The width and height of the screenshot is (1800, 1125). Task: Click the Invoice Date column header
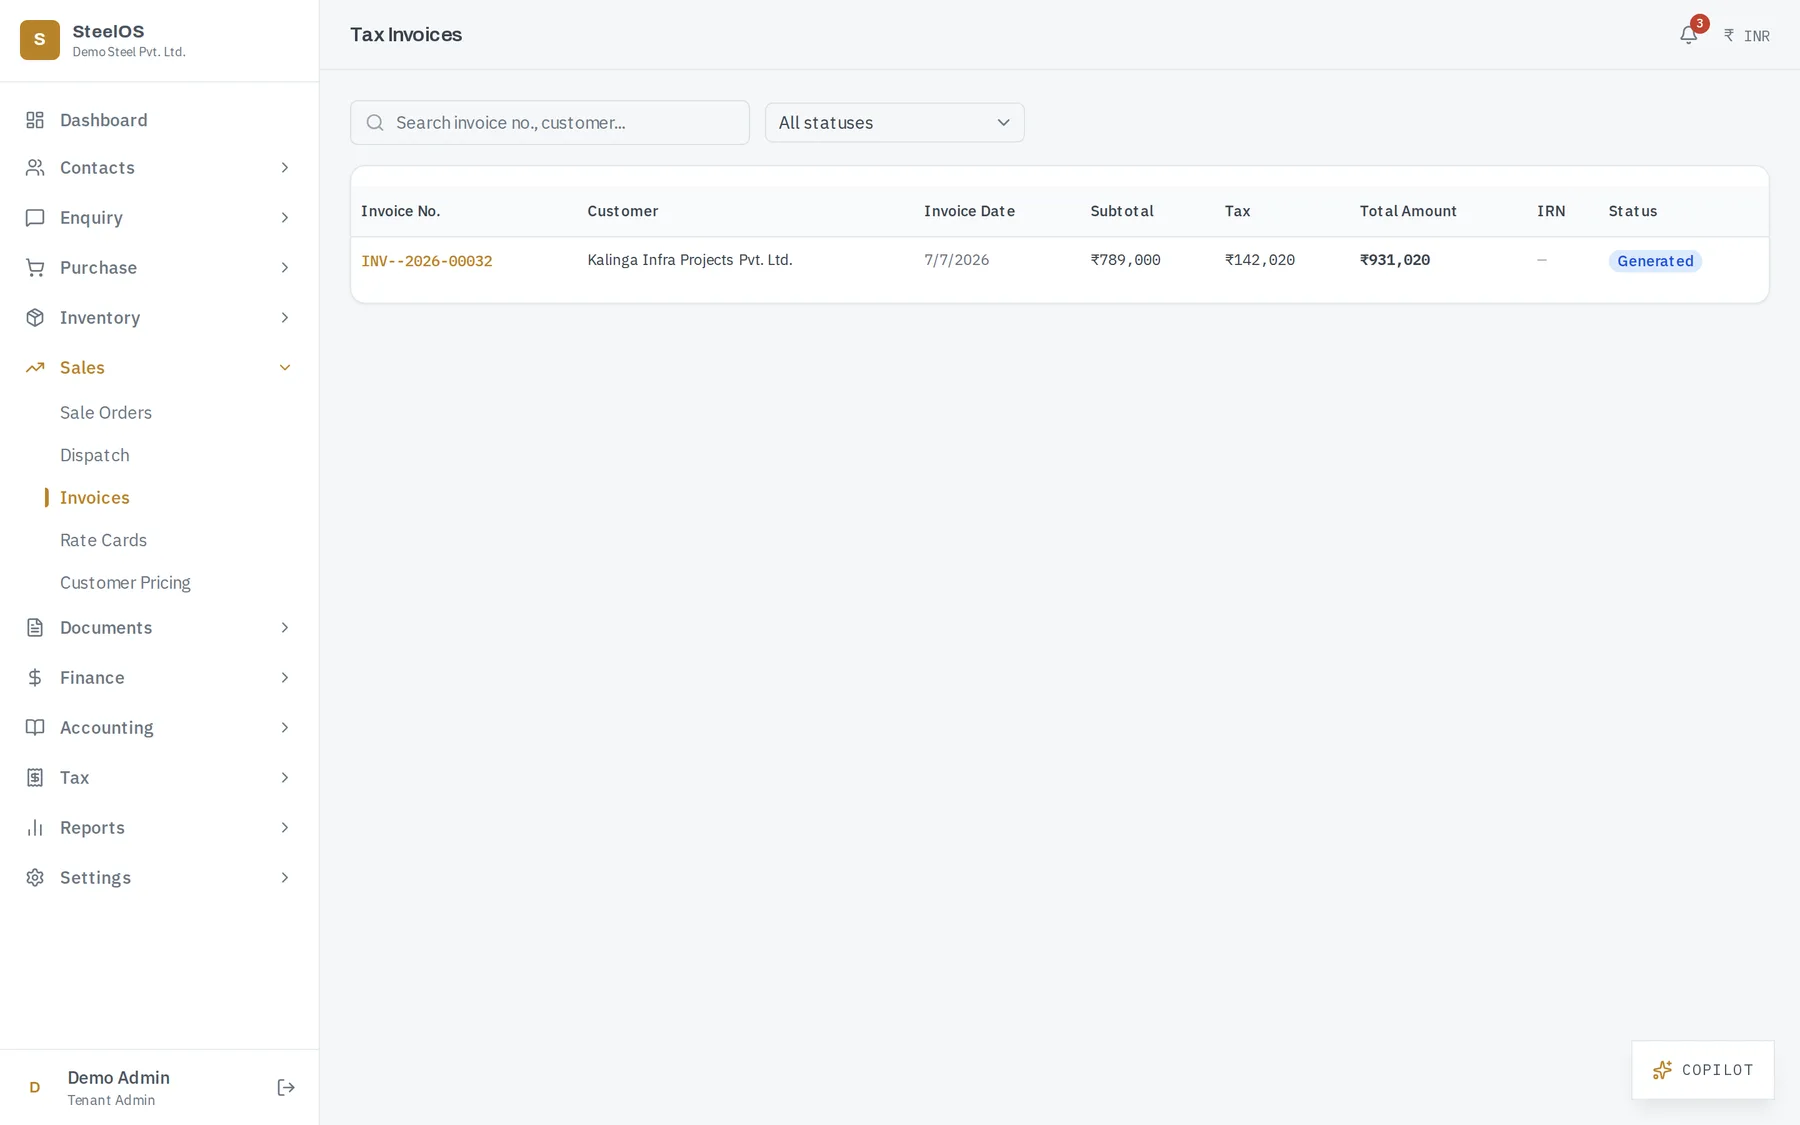969,211
